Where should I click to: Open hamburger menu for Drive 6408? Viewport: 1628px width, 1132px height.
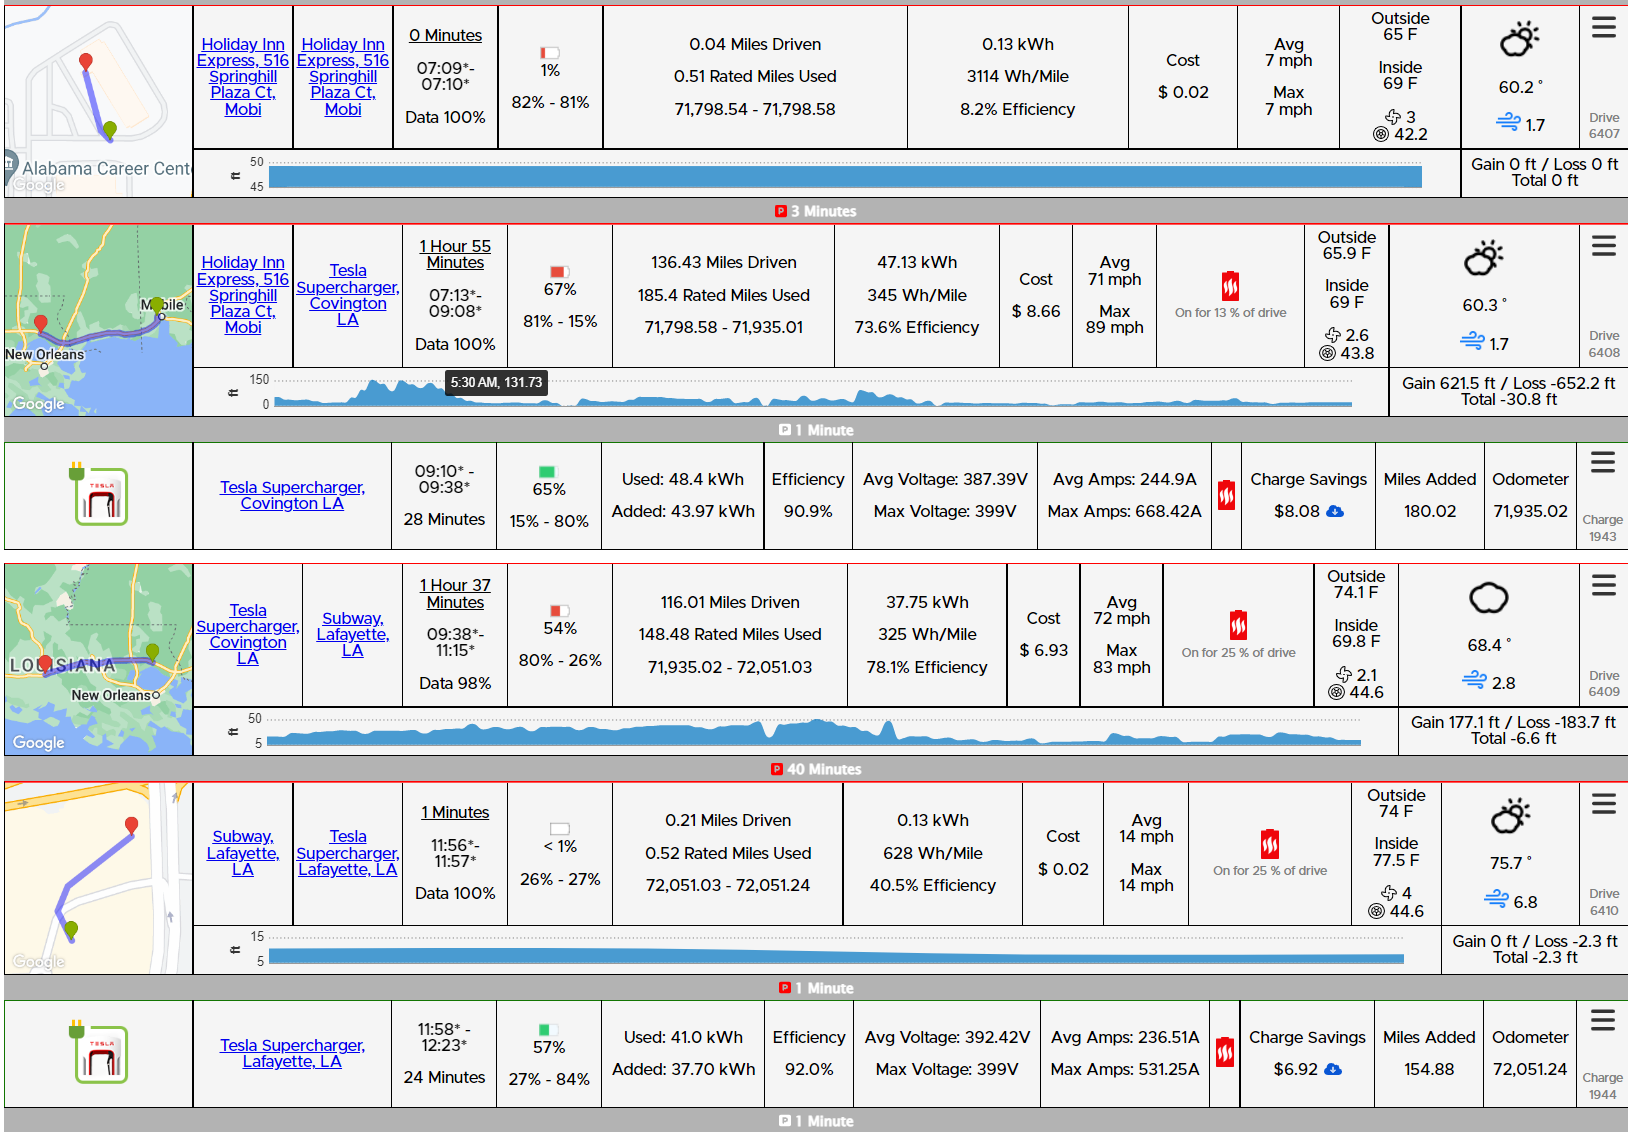click(1603, 246)
